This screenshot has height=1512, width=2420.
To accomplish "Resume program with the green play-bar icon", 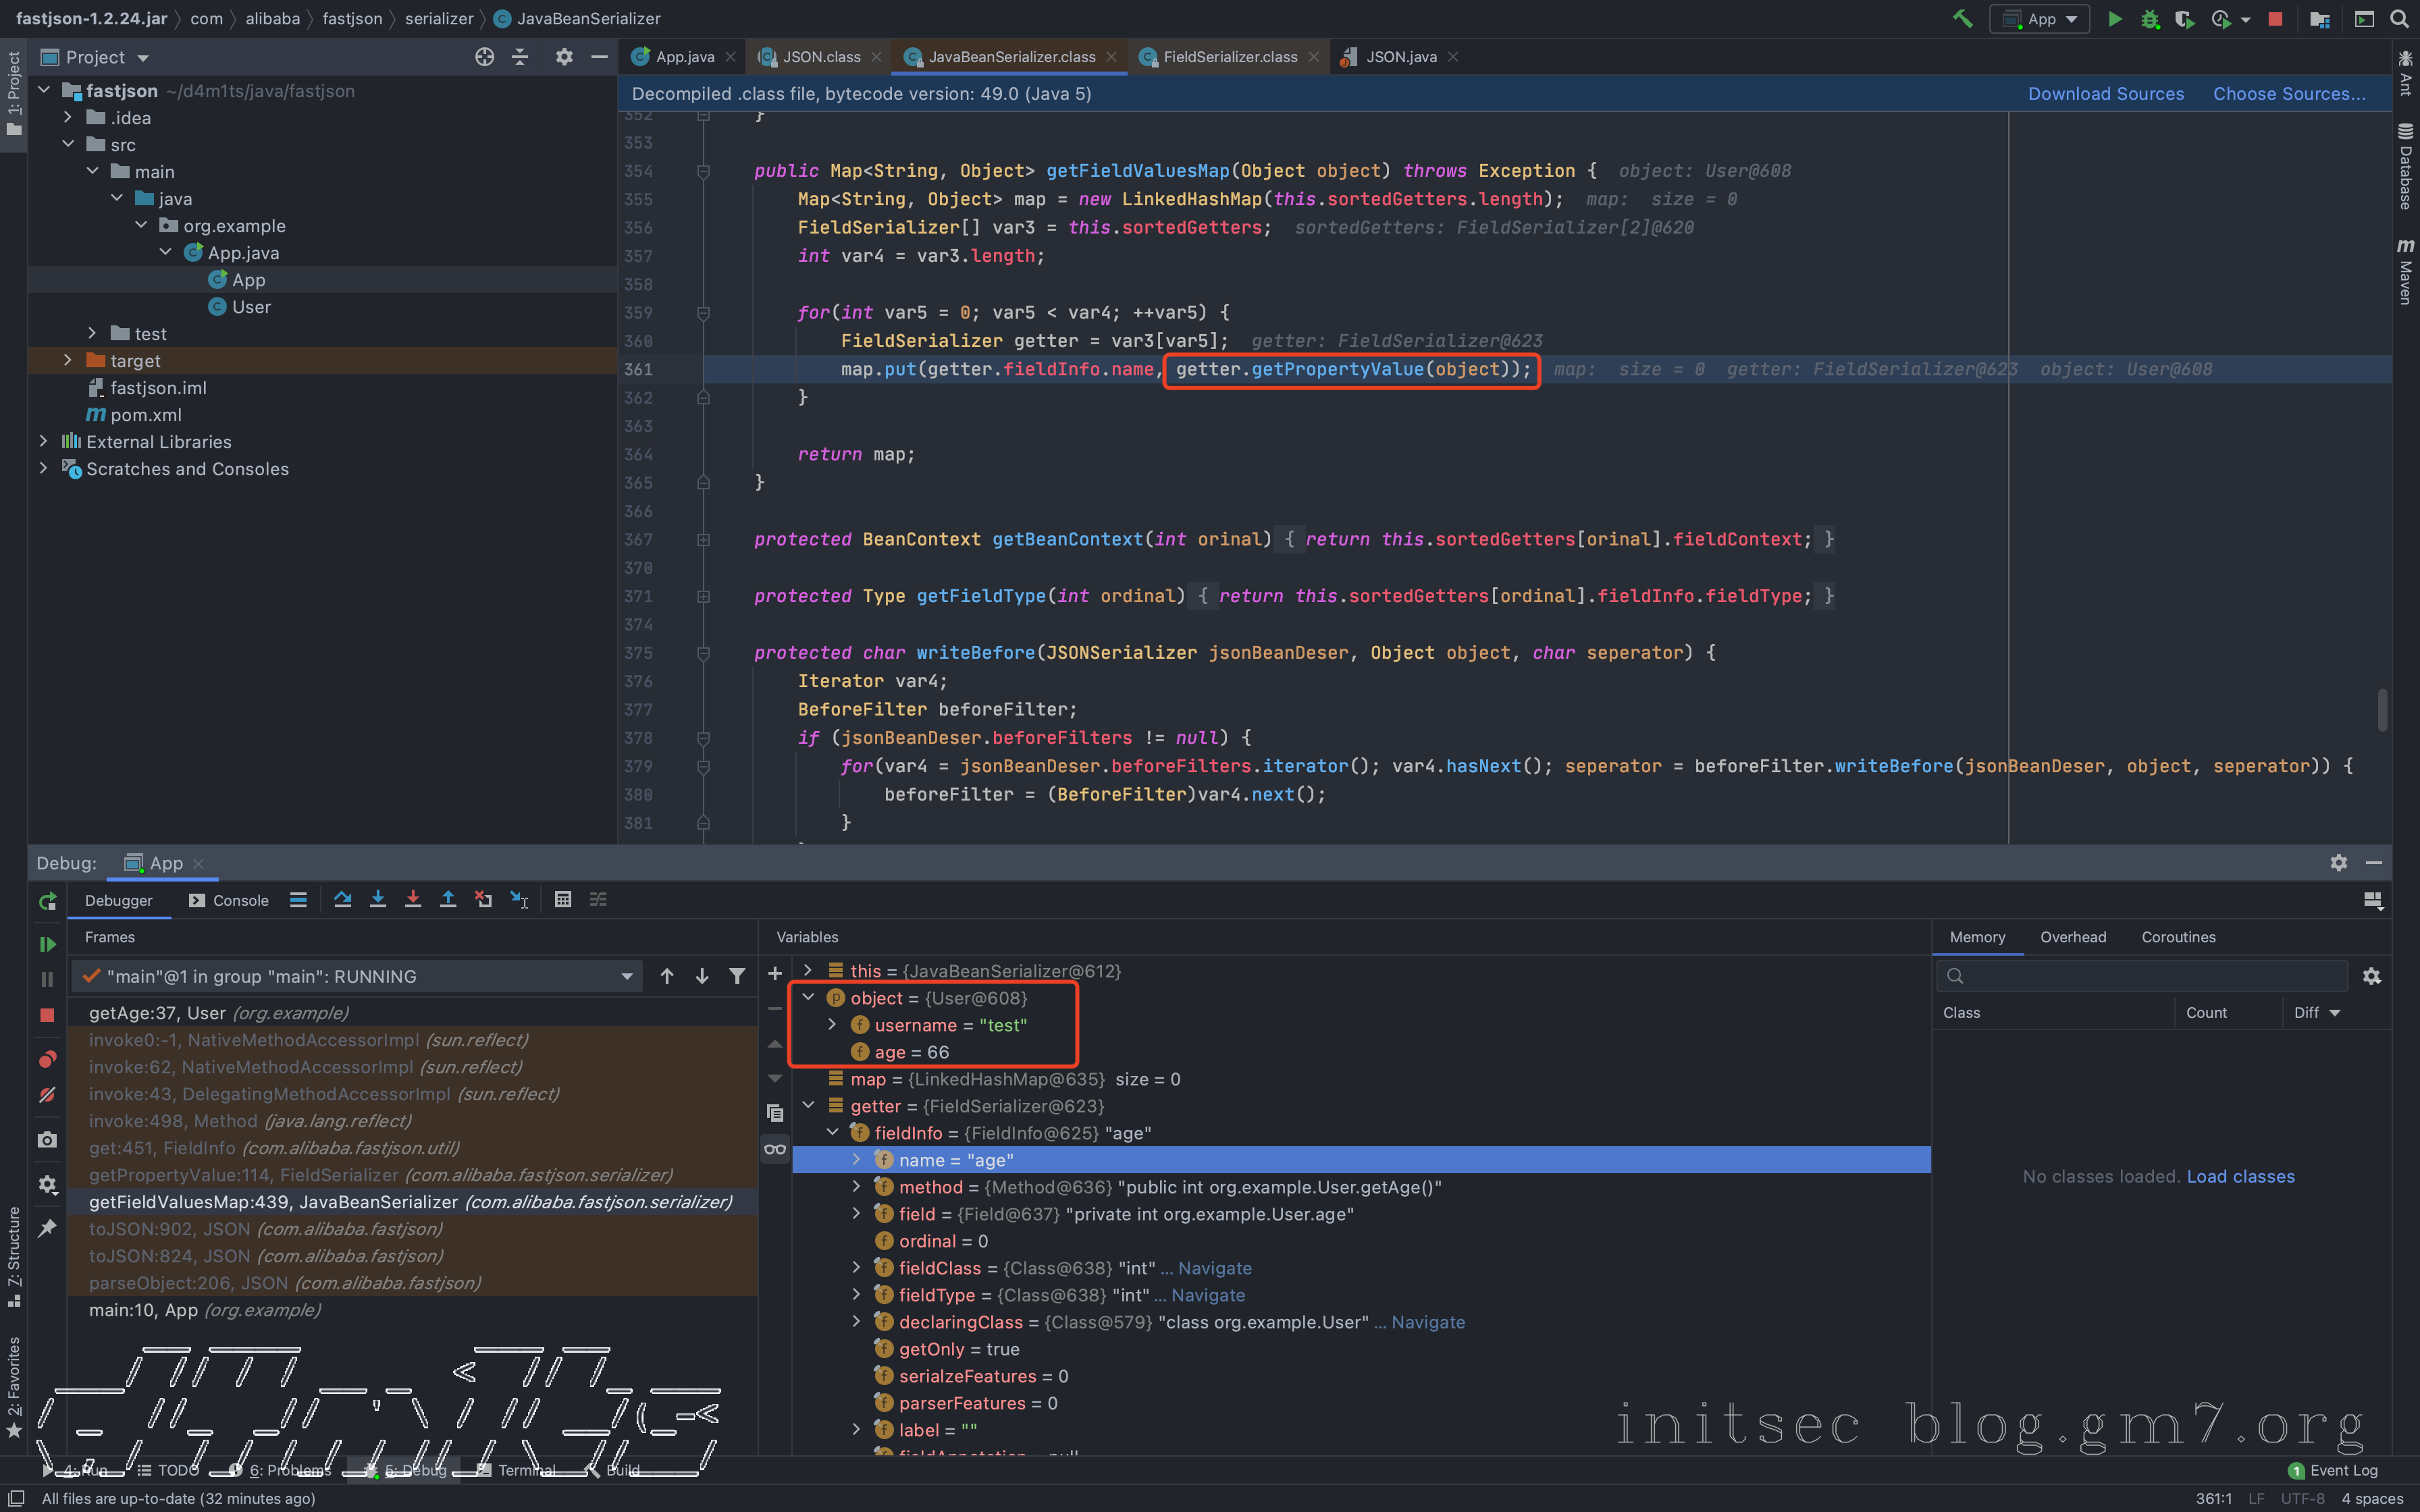I will 47,944.
